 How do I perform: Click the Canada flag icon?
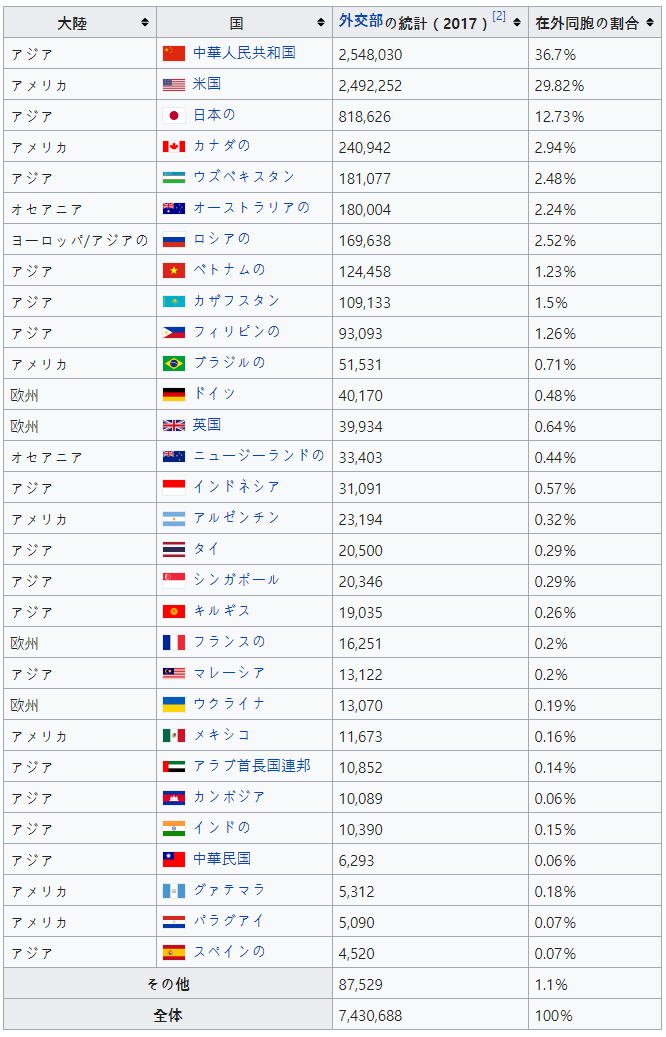(174, 146)
